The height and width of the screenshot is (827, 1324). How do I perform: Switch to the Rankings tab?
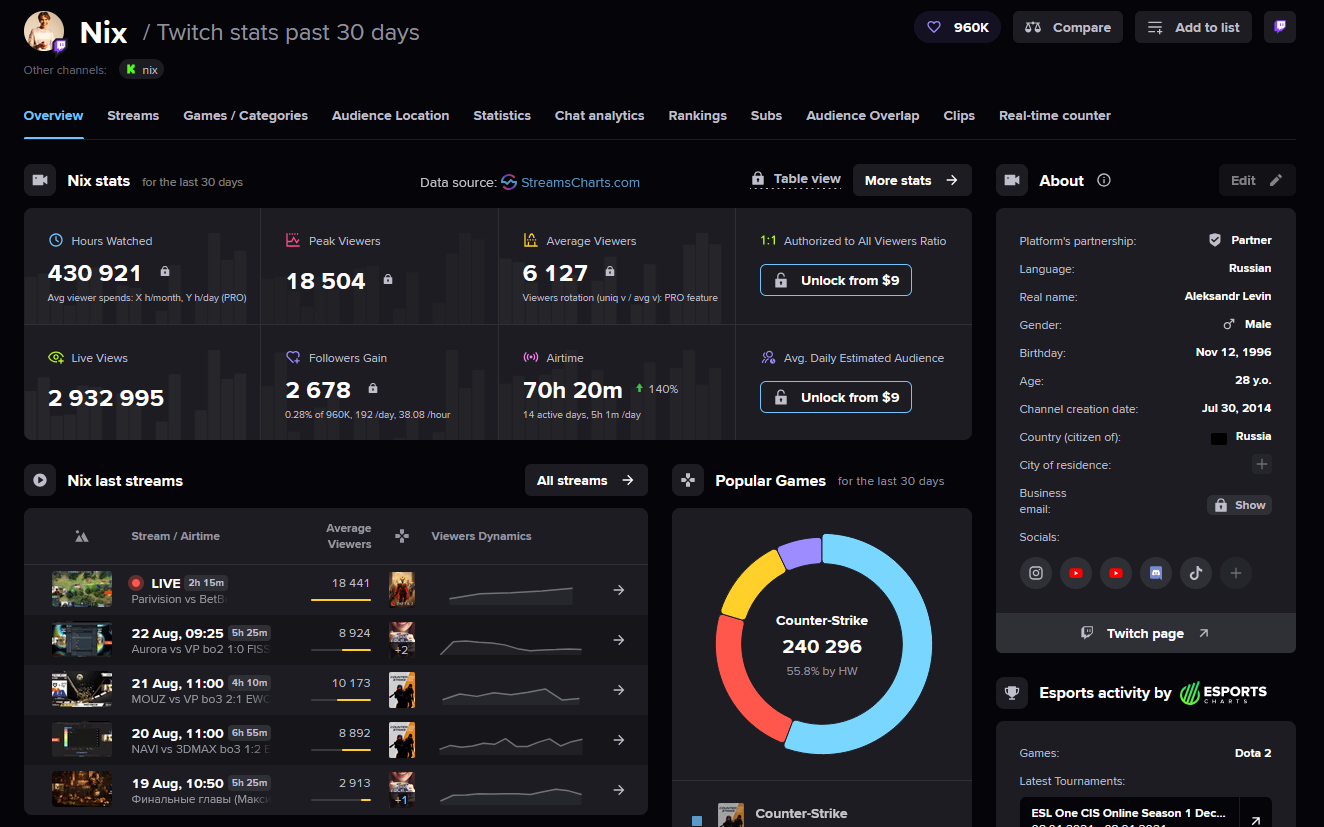click(698, 116)
